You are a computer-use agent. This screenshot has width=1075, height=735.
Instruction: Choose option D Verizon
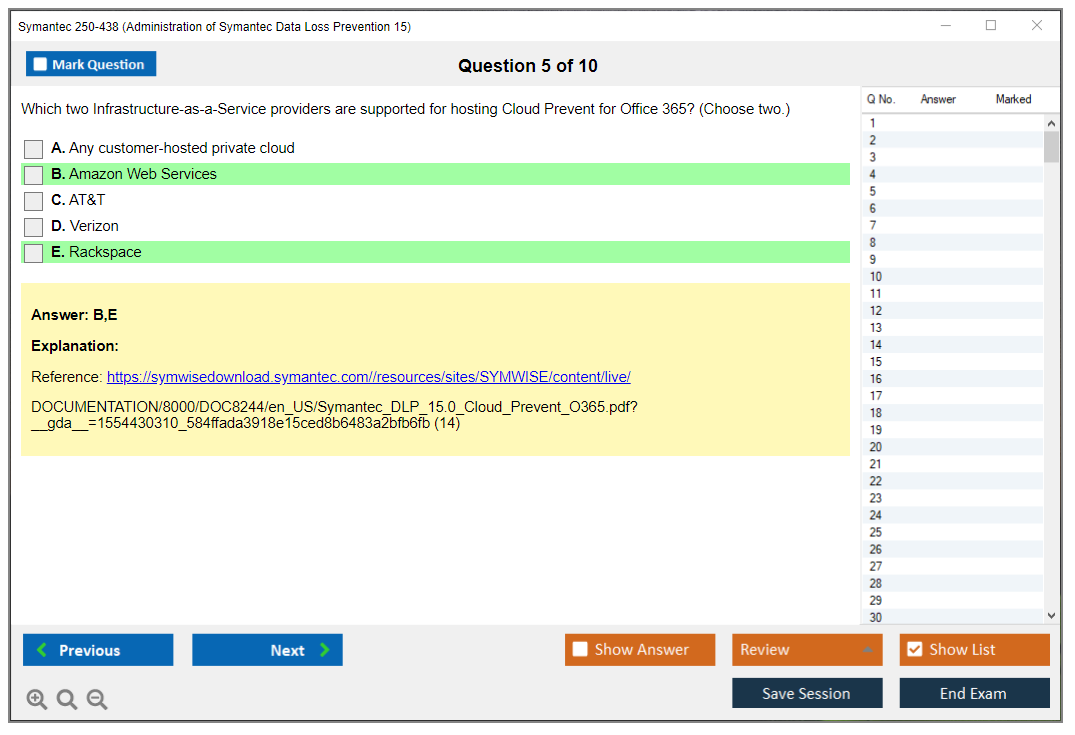click(34, 227)
